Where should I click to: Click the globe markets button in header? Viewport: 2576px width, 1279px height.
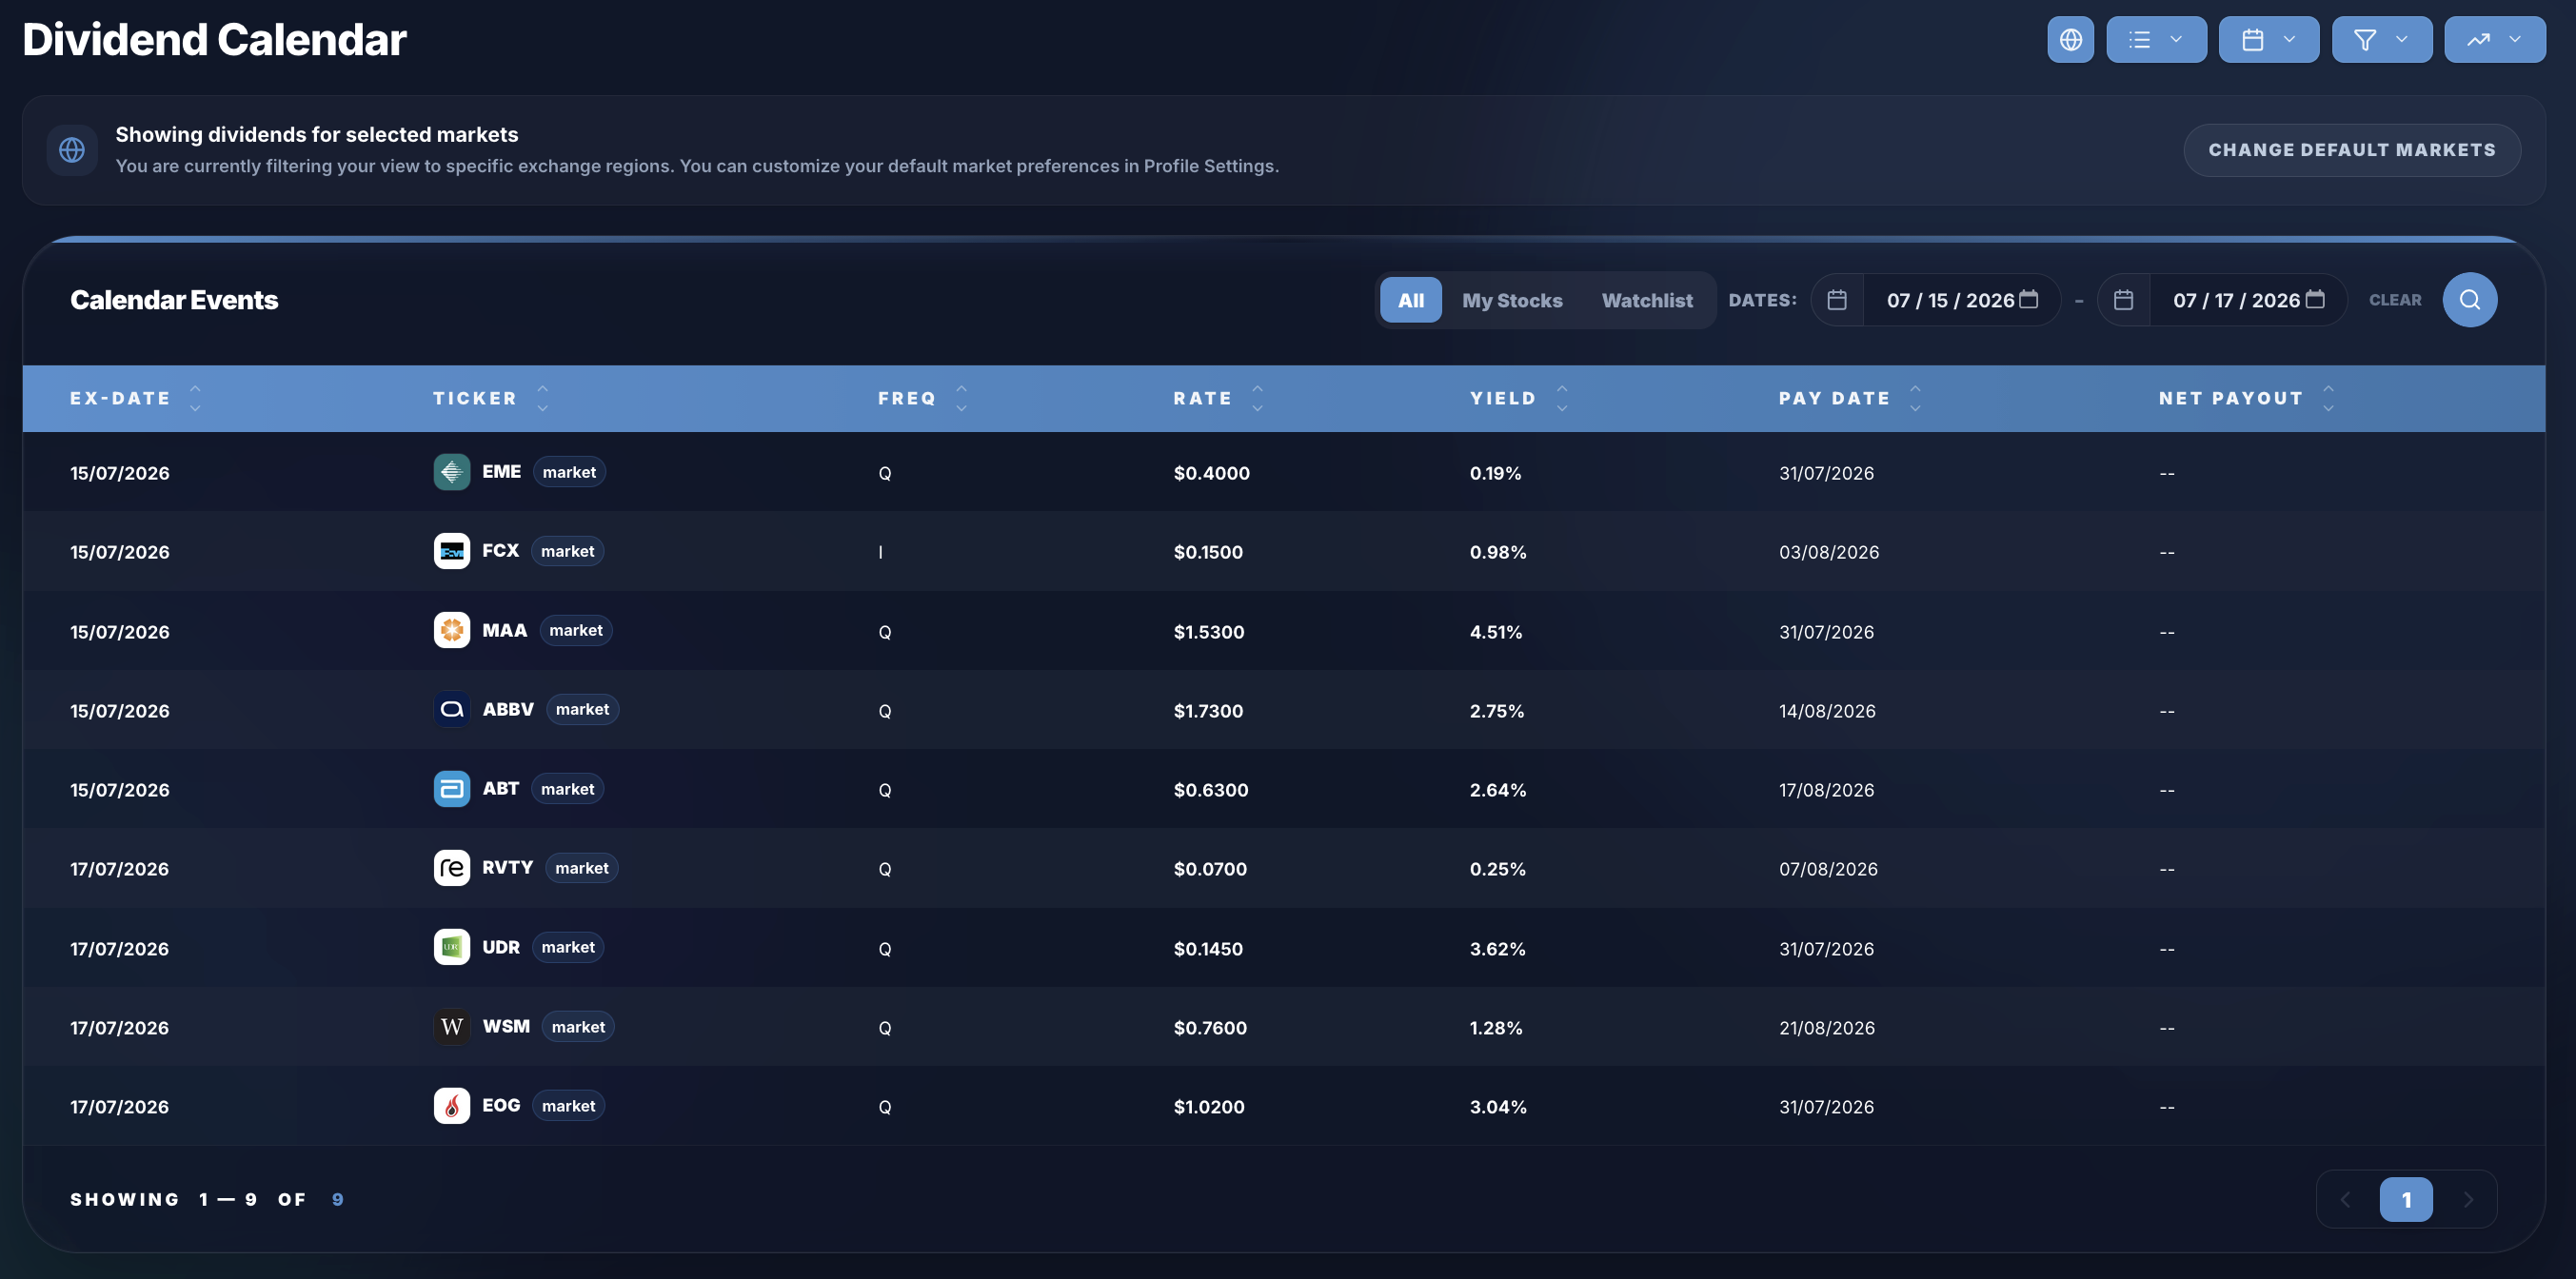[2070, 40]
